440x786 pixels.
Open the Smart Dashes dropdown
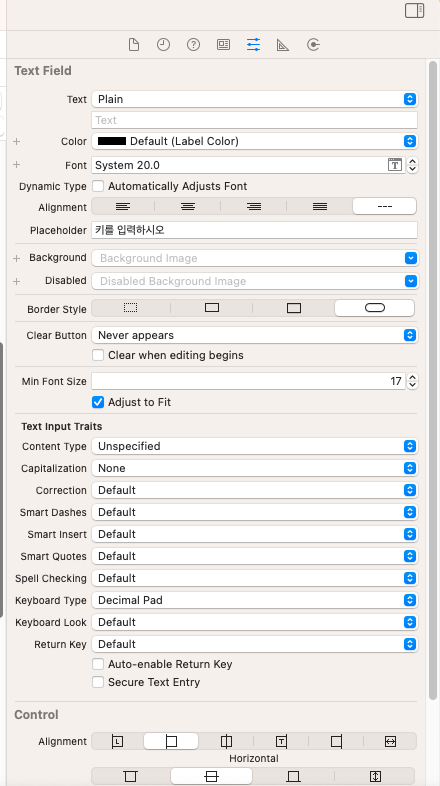click(255, 512)
